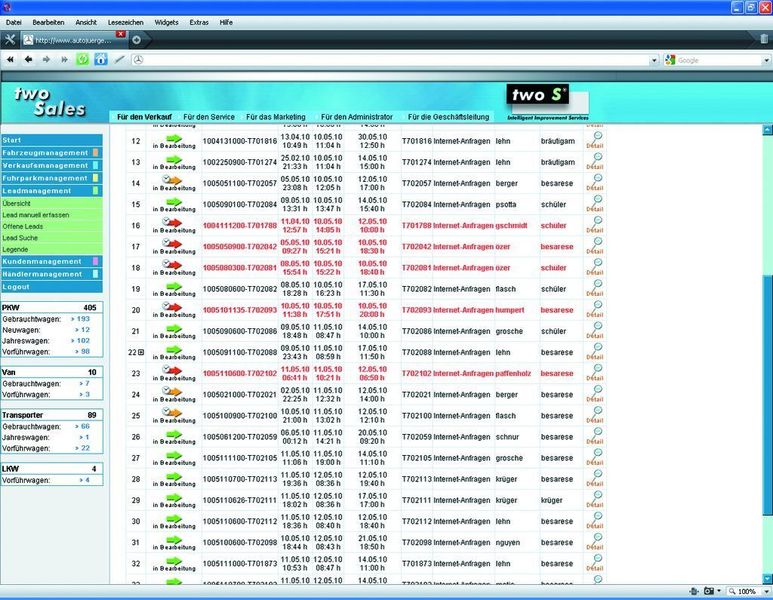Open the Bearbeiten menu
The image size is (773, 600).
click(48, 23)
